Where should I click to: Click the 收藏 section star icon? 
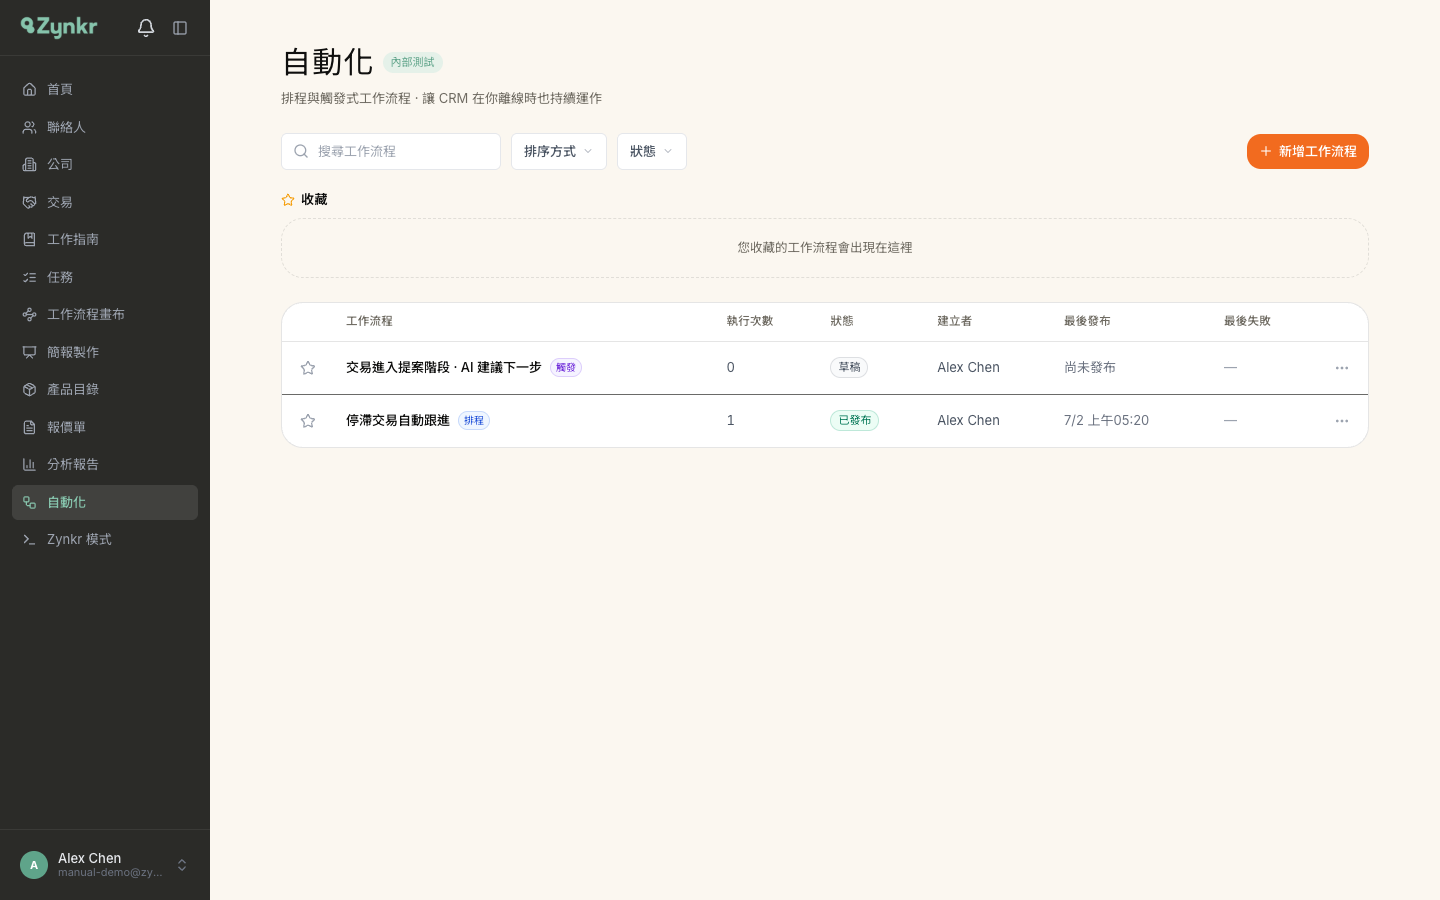click(288, 200)
